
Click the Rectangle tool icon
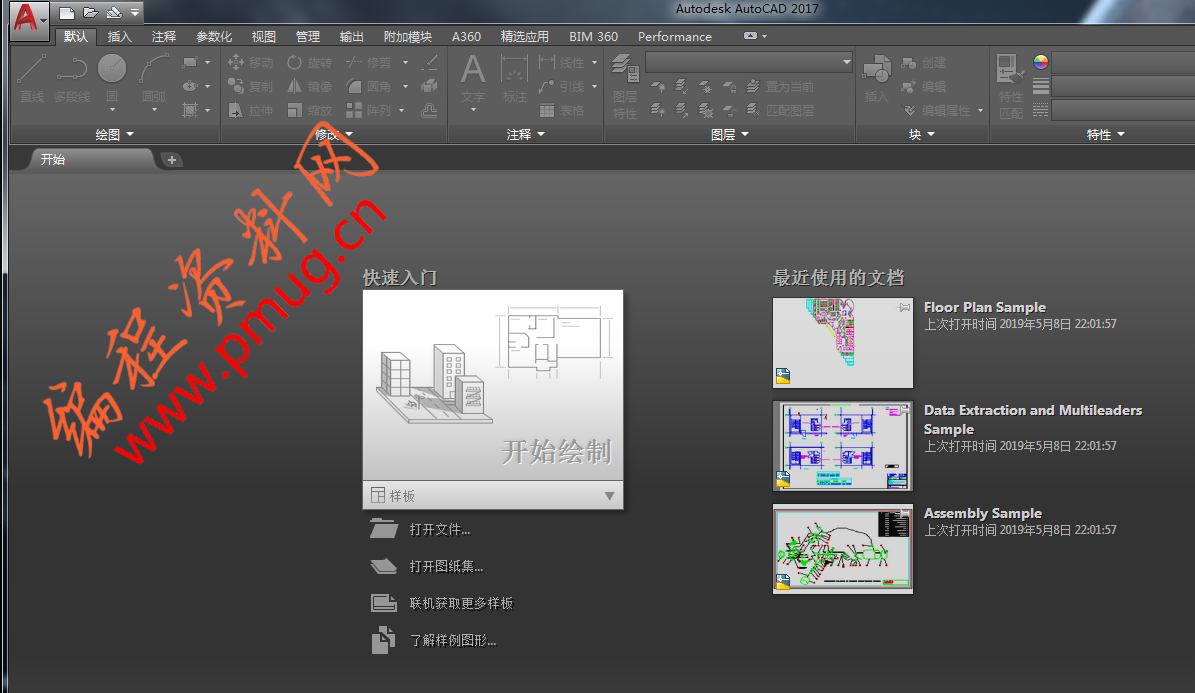point(190,63)
